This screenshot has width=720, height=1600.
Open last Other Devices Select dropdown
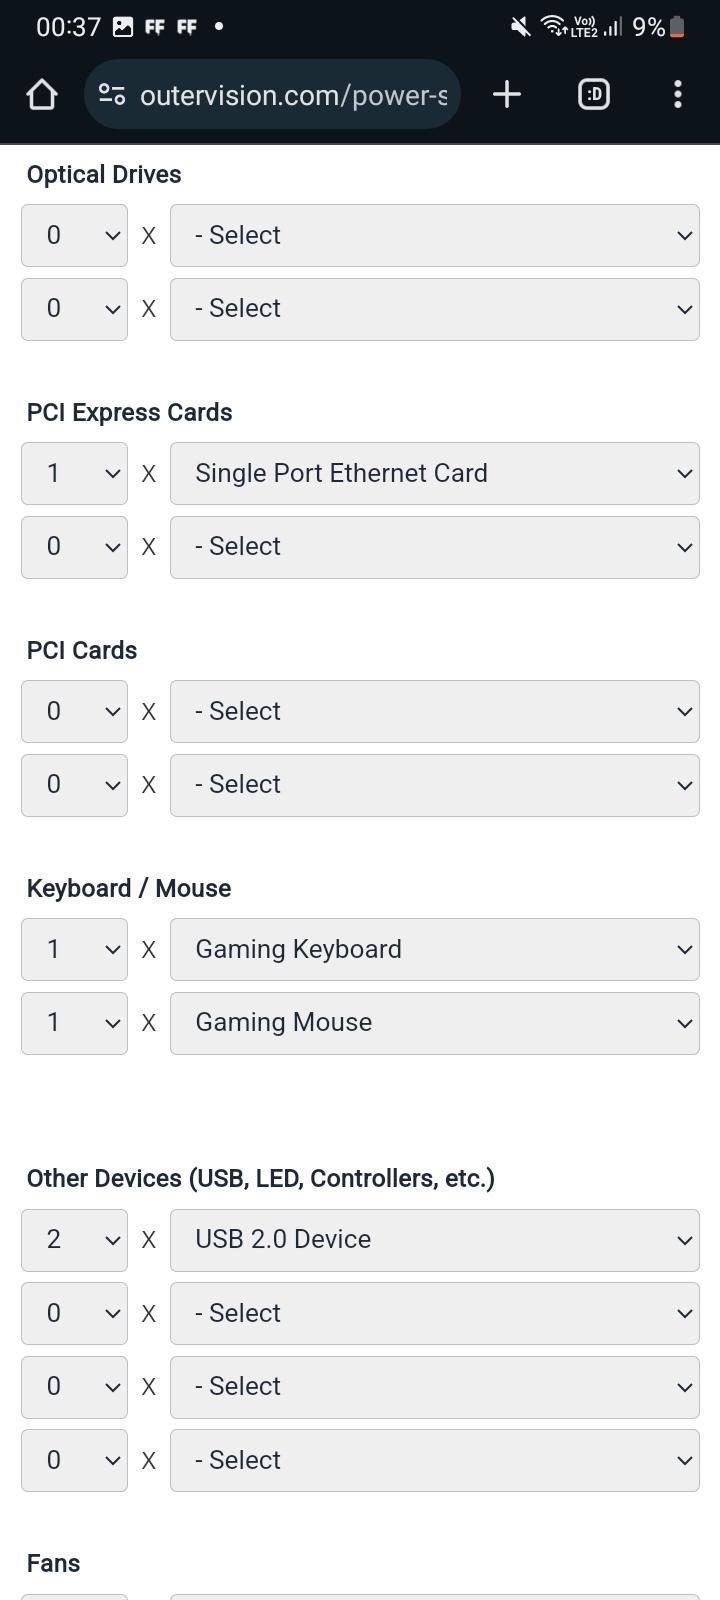(435, 1460)
